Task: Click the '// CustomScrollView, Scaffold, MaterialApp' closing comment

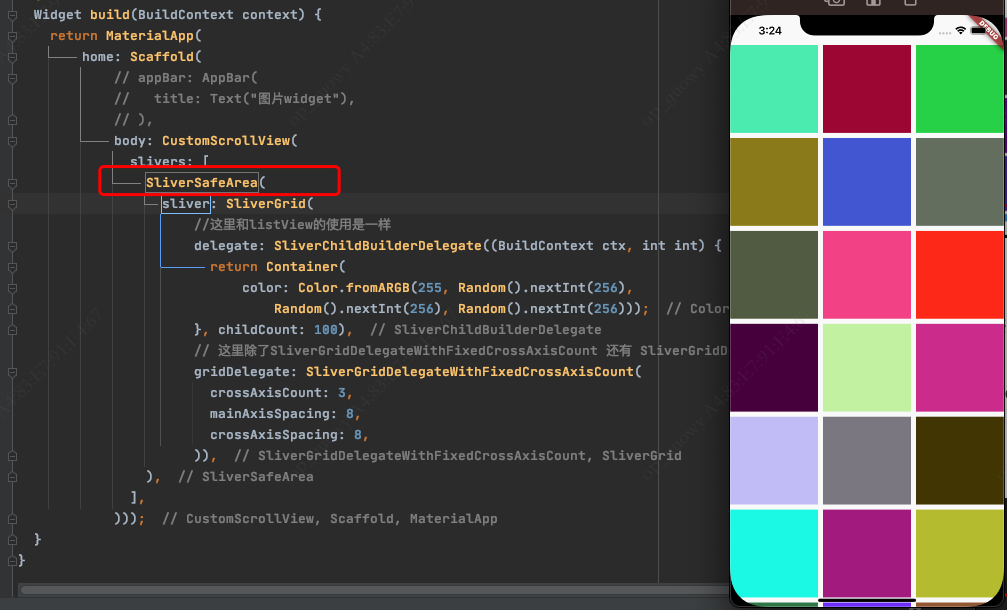Action: 329,519
